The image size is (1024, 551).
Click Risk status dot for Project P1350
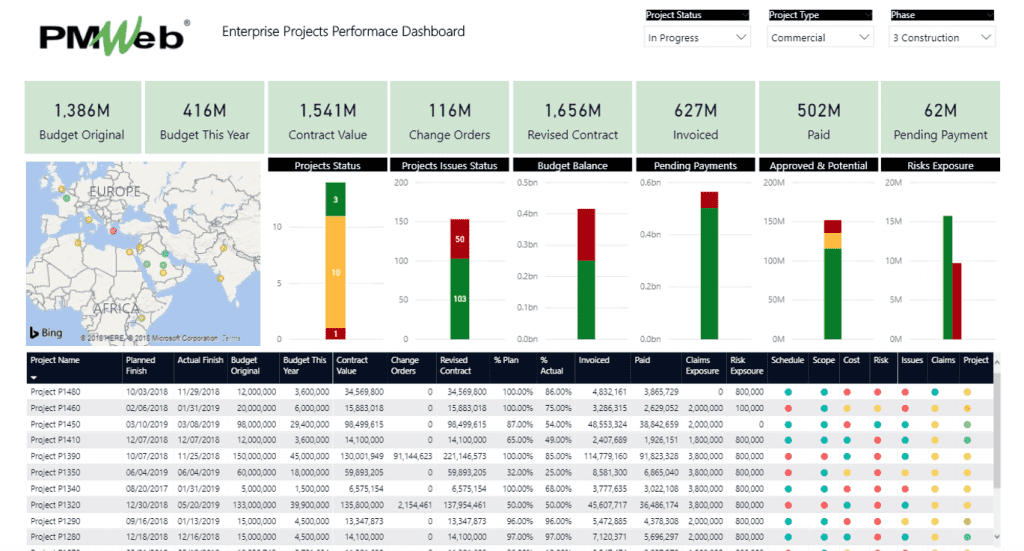(878, 473)
